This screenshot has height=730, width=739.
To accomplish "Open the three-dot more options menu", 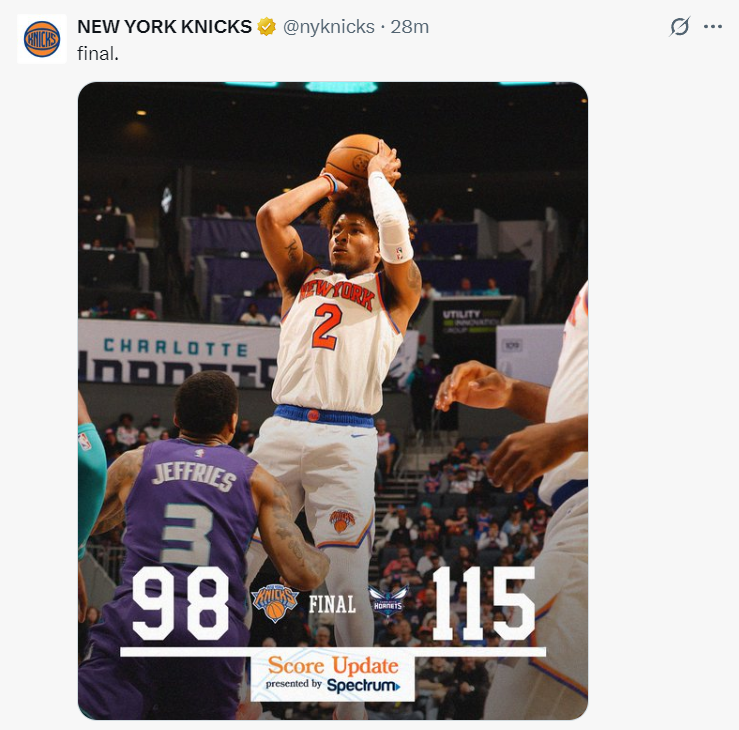I will [713, 26].
